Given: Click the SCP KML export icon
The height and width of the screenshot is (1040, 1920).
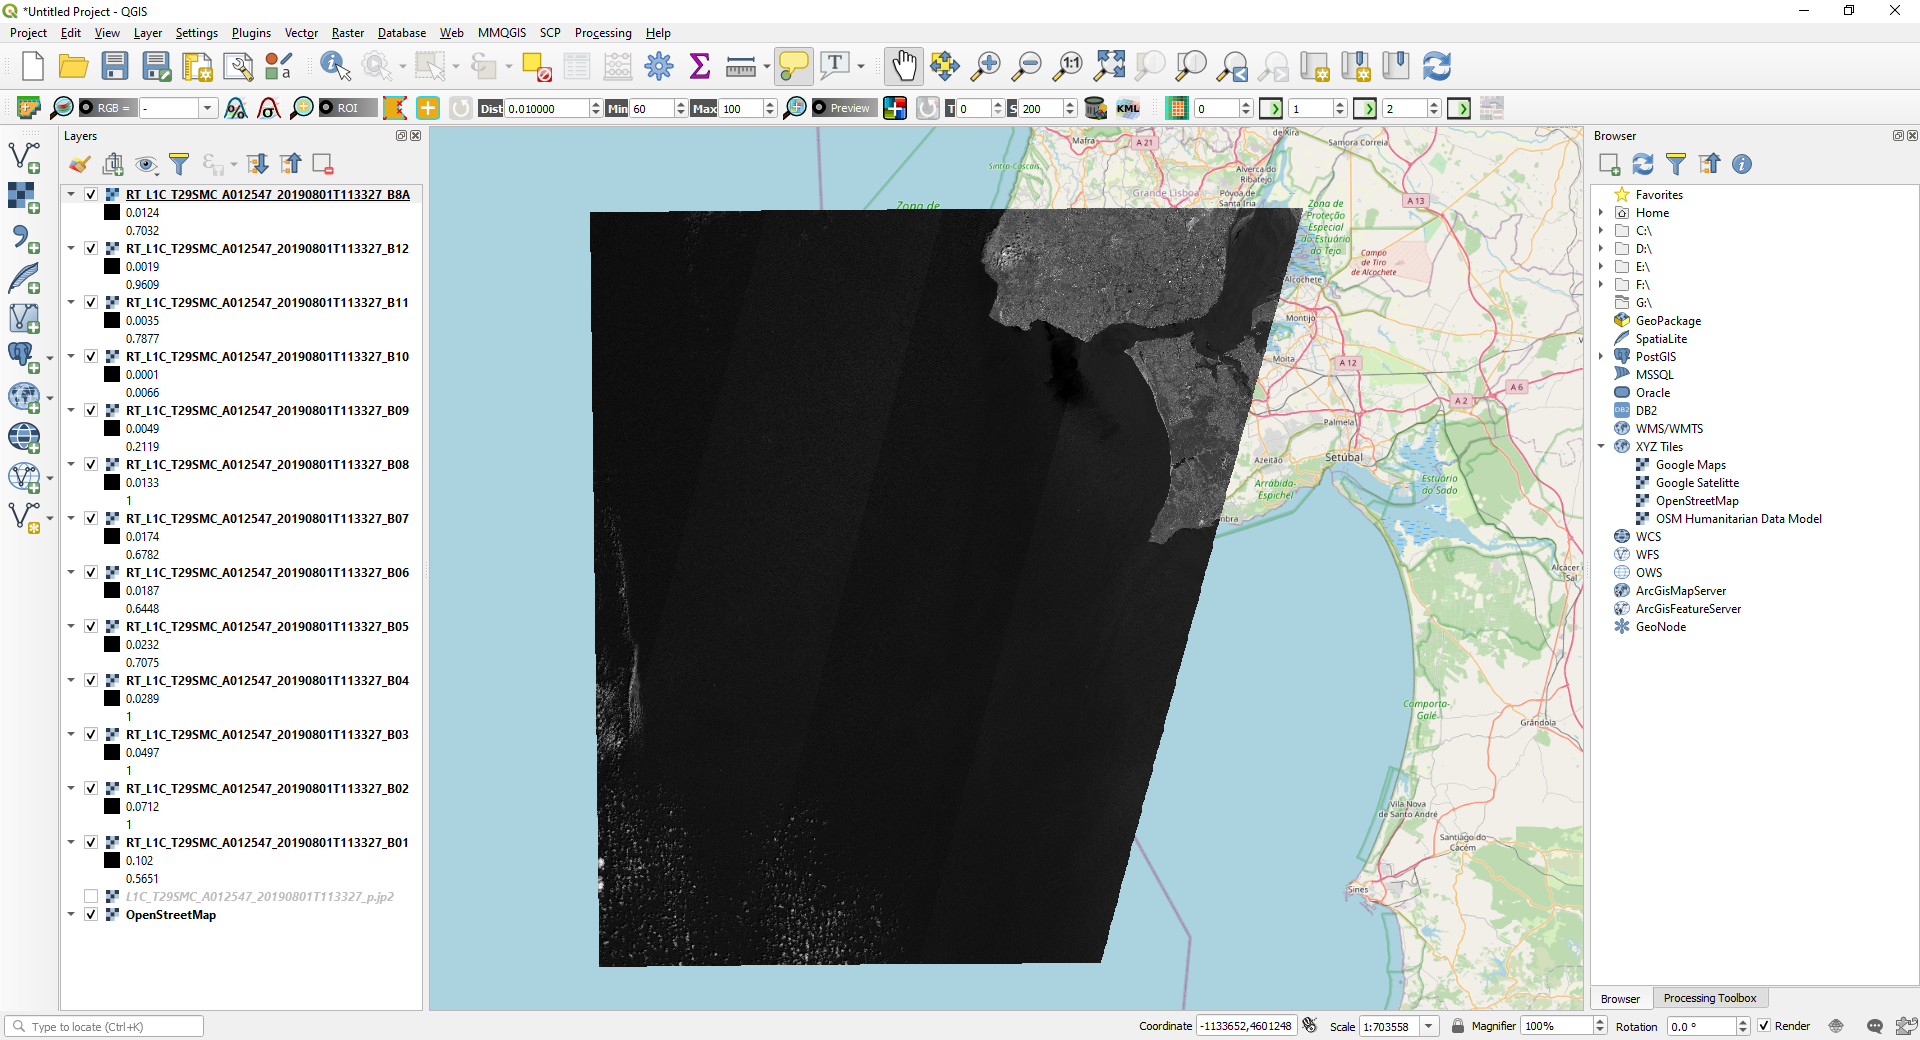Looking at the screenshot, I should point(1128,108).
